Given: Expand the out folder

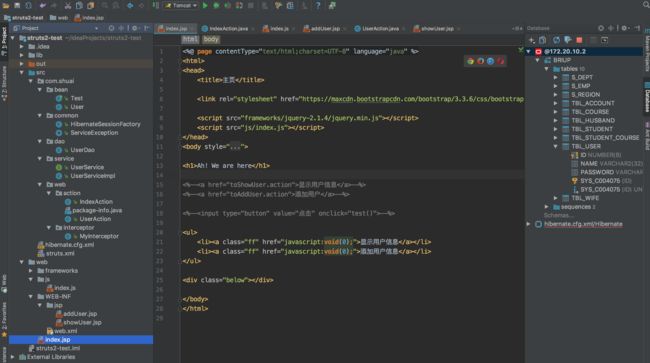Looking at the screenshot, I should (22, 64).
